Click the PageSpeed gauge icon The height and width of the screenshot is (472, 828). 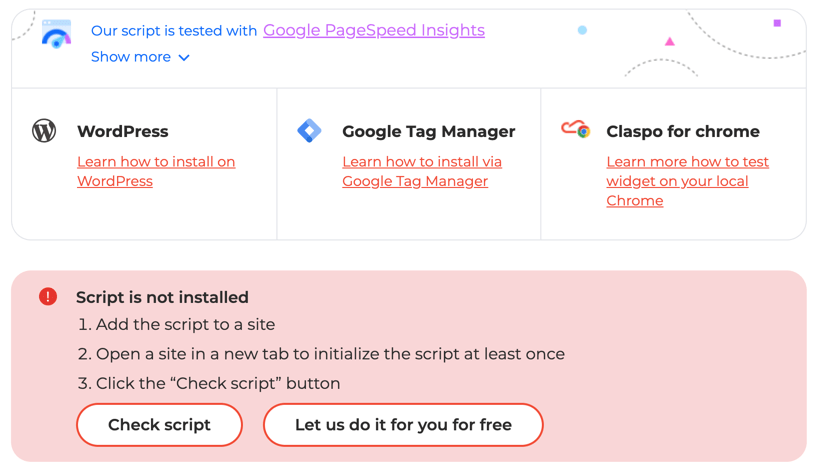pos(57,34)
